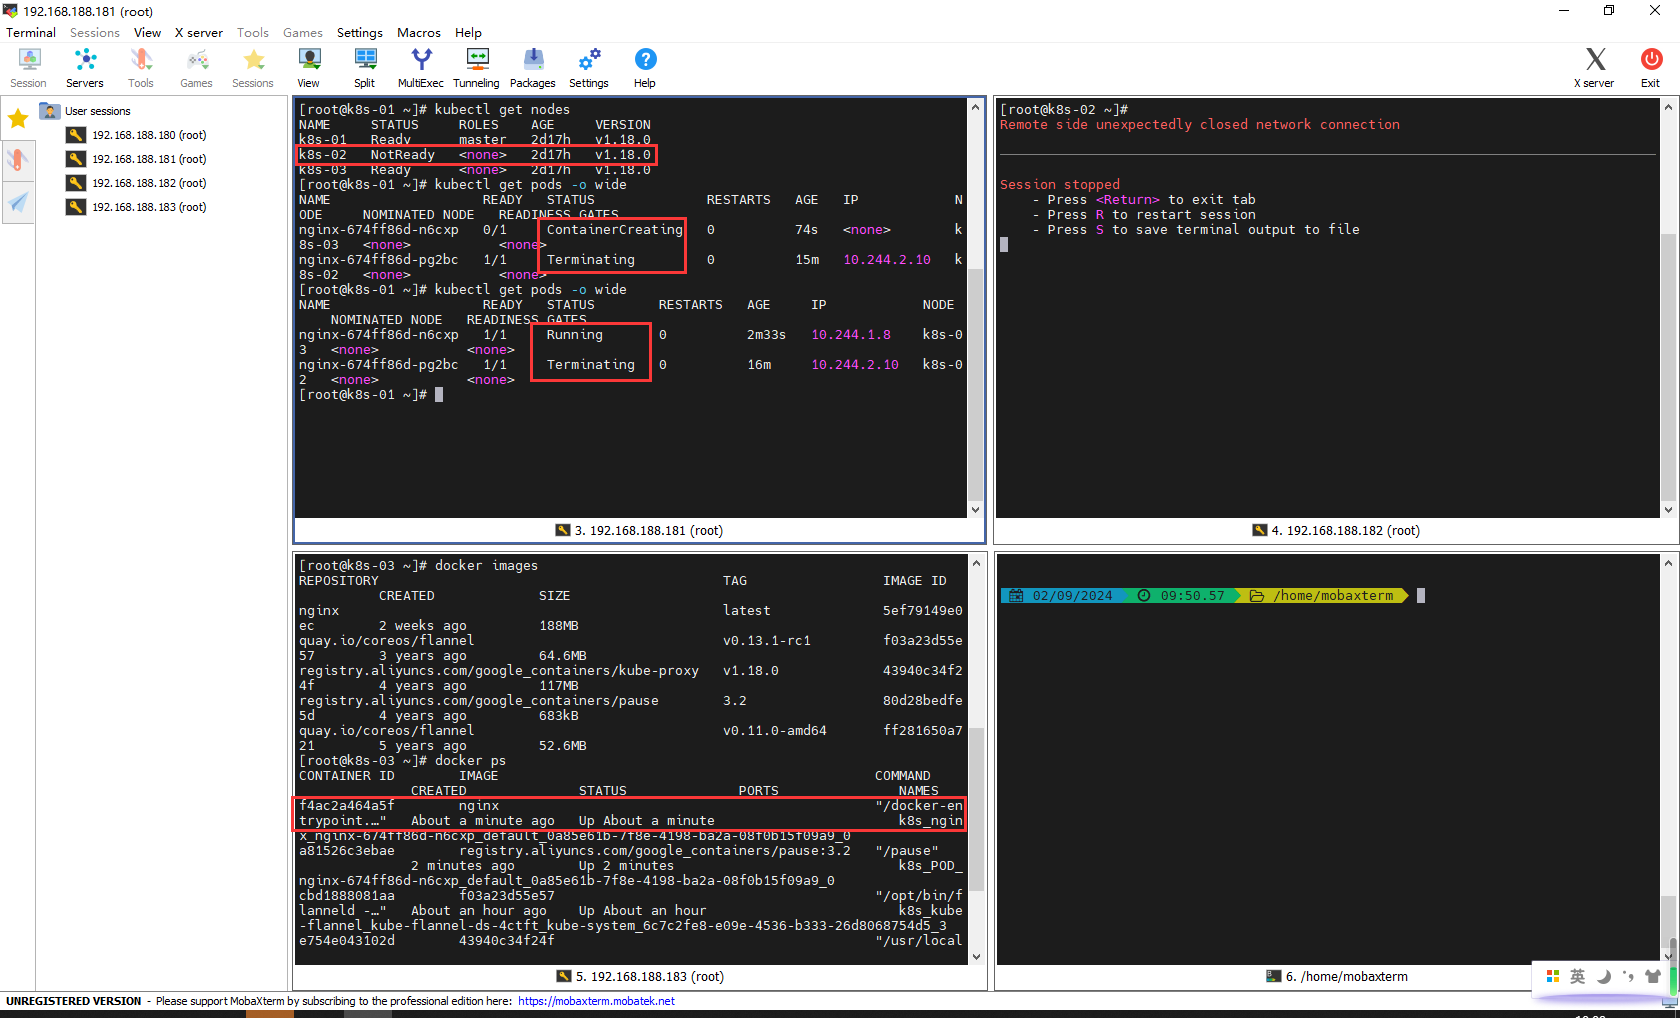Viewport: 1680px width, 1018px height.
Task: Open the Help menu
Action: coord(468,33)
